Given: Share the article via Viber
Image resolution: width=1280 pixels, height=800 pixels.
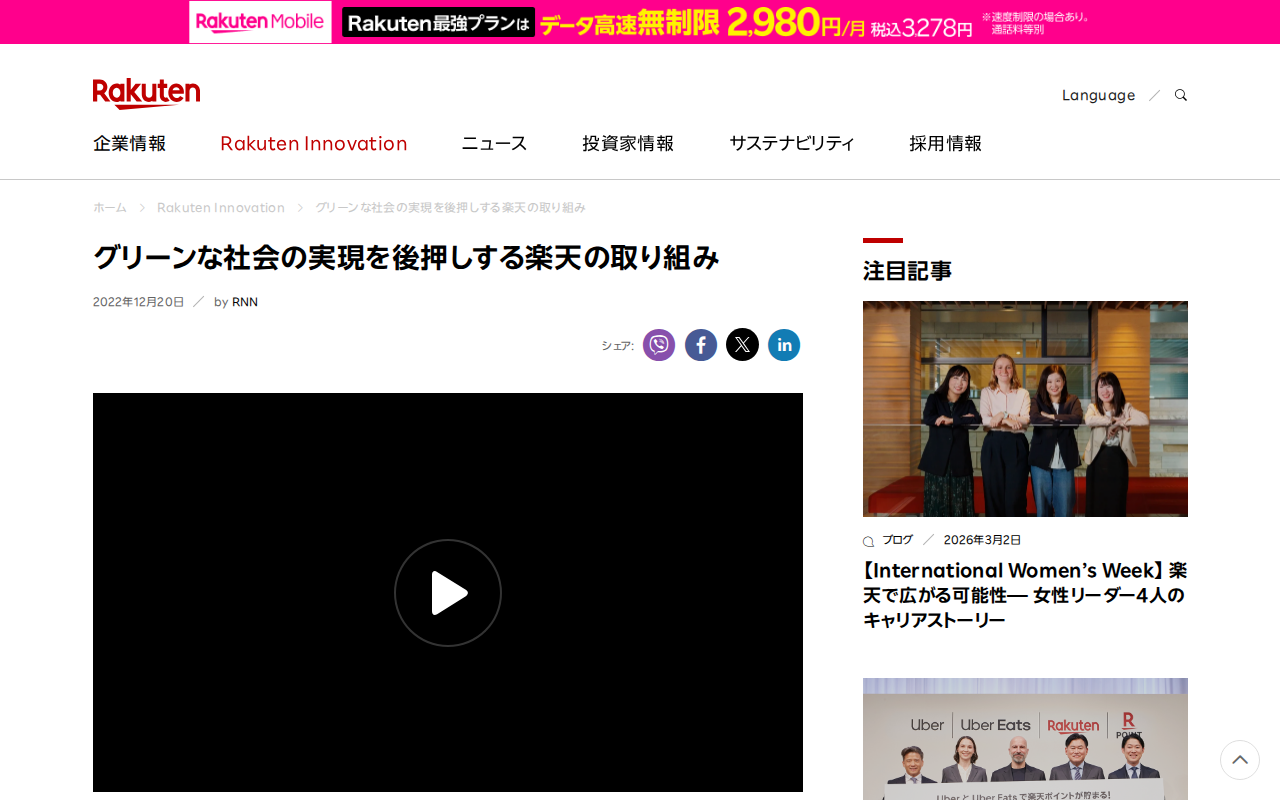Looking at the screenshot, I should (x=659, y=344).
